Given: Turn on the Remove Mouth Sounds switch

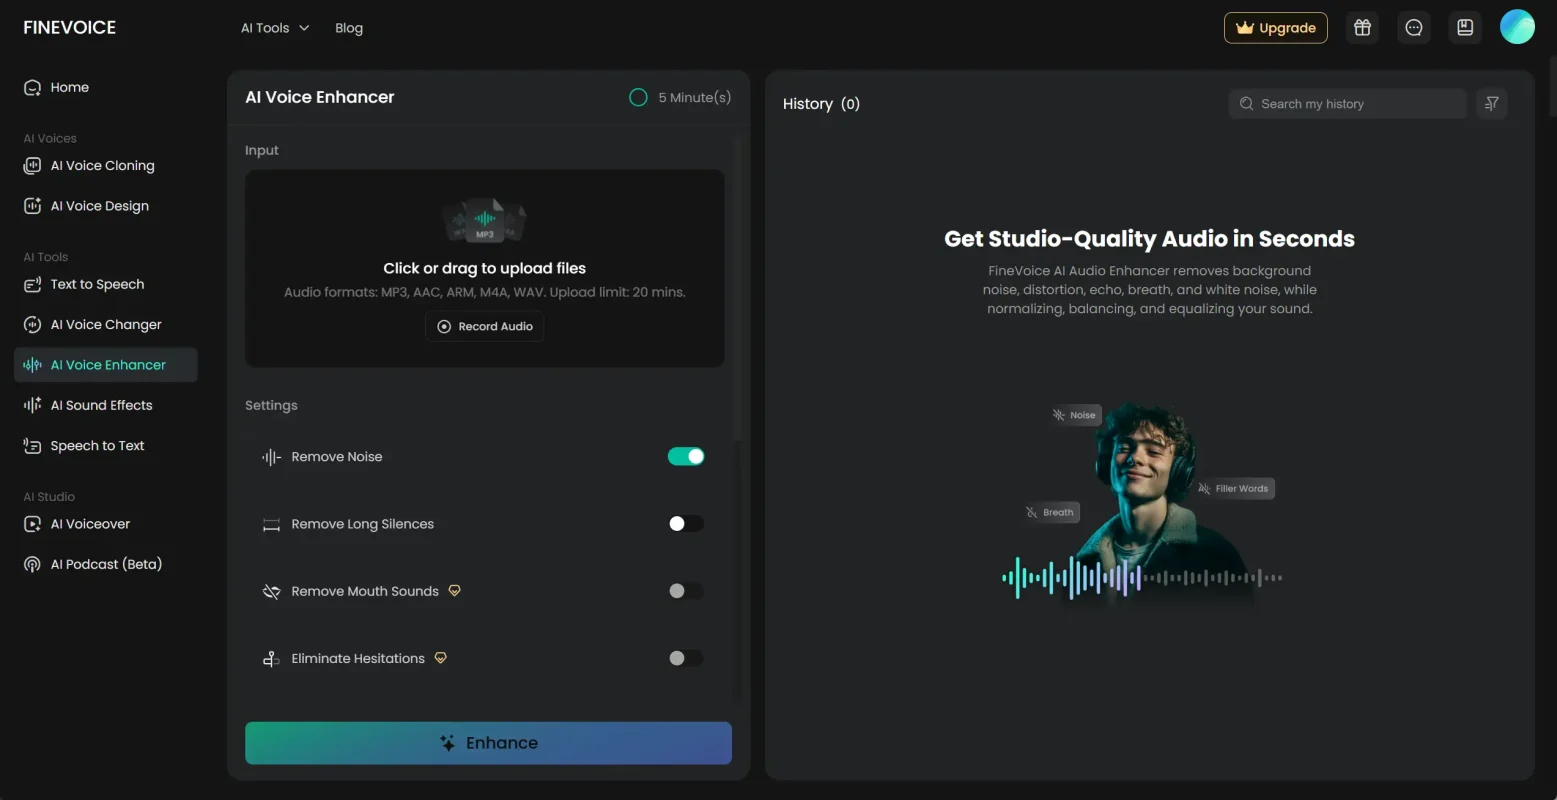Looking at the screenshot, I should coord(686,591).
